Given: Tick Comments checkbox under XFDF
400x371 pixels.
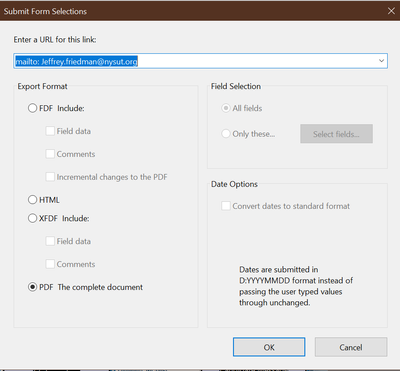Looking at the screenshot, I should coord(50,264).
